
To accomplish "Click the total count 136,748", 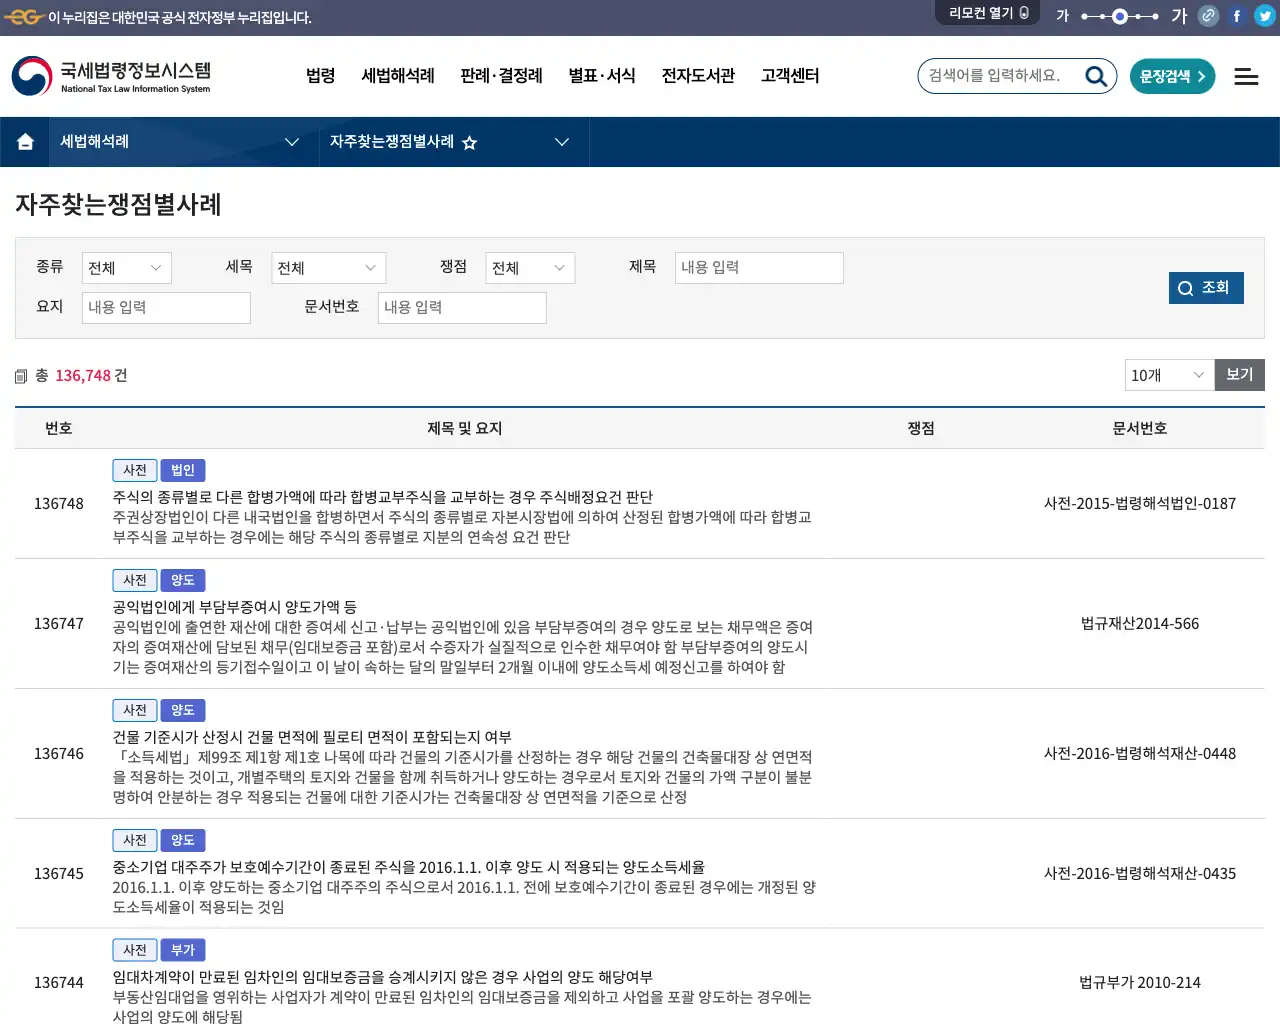I will pos(83,376).
